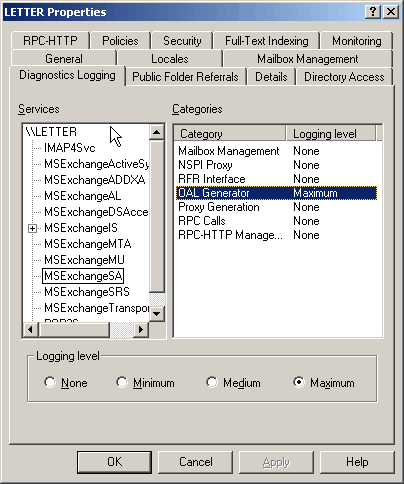Select IMAP4Svc service
Screen dimensions: 404x484
pos(70,148)
